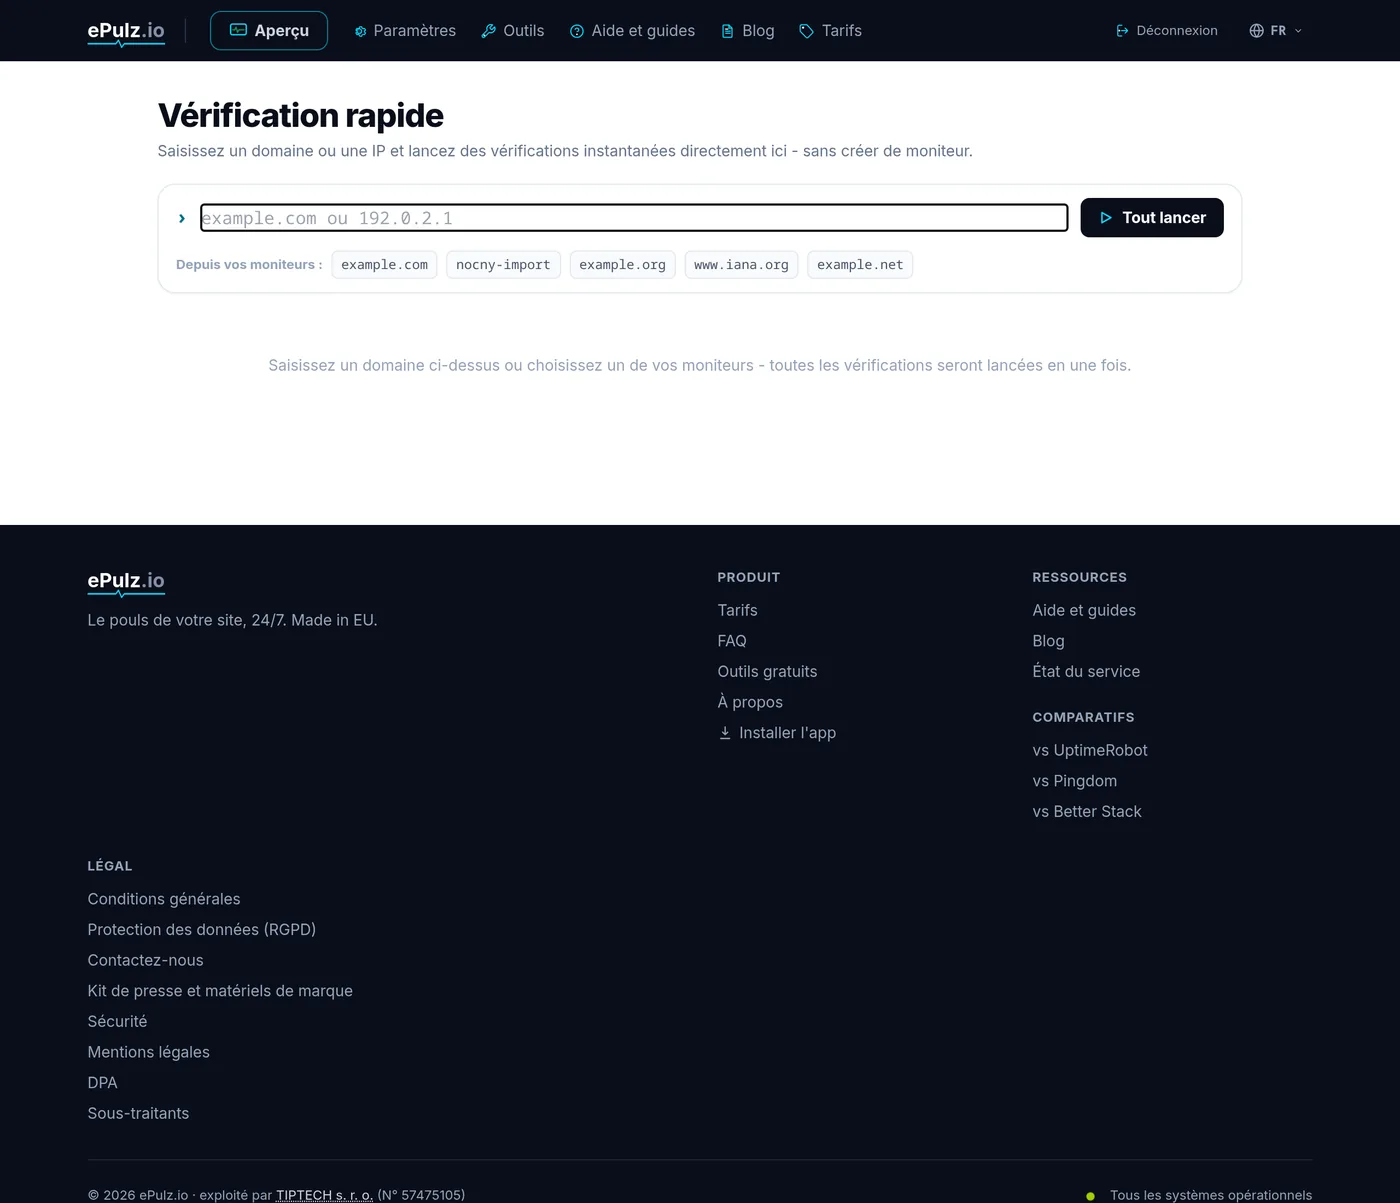Open Conditions générales
Image resolution: width=1400 pixels, height=1203 pixels.
(164, 899)
